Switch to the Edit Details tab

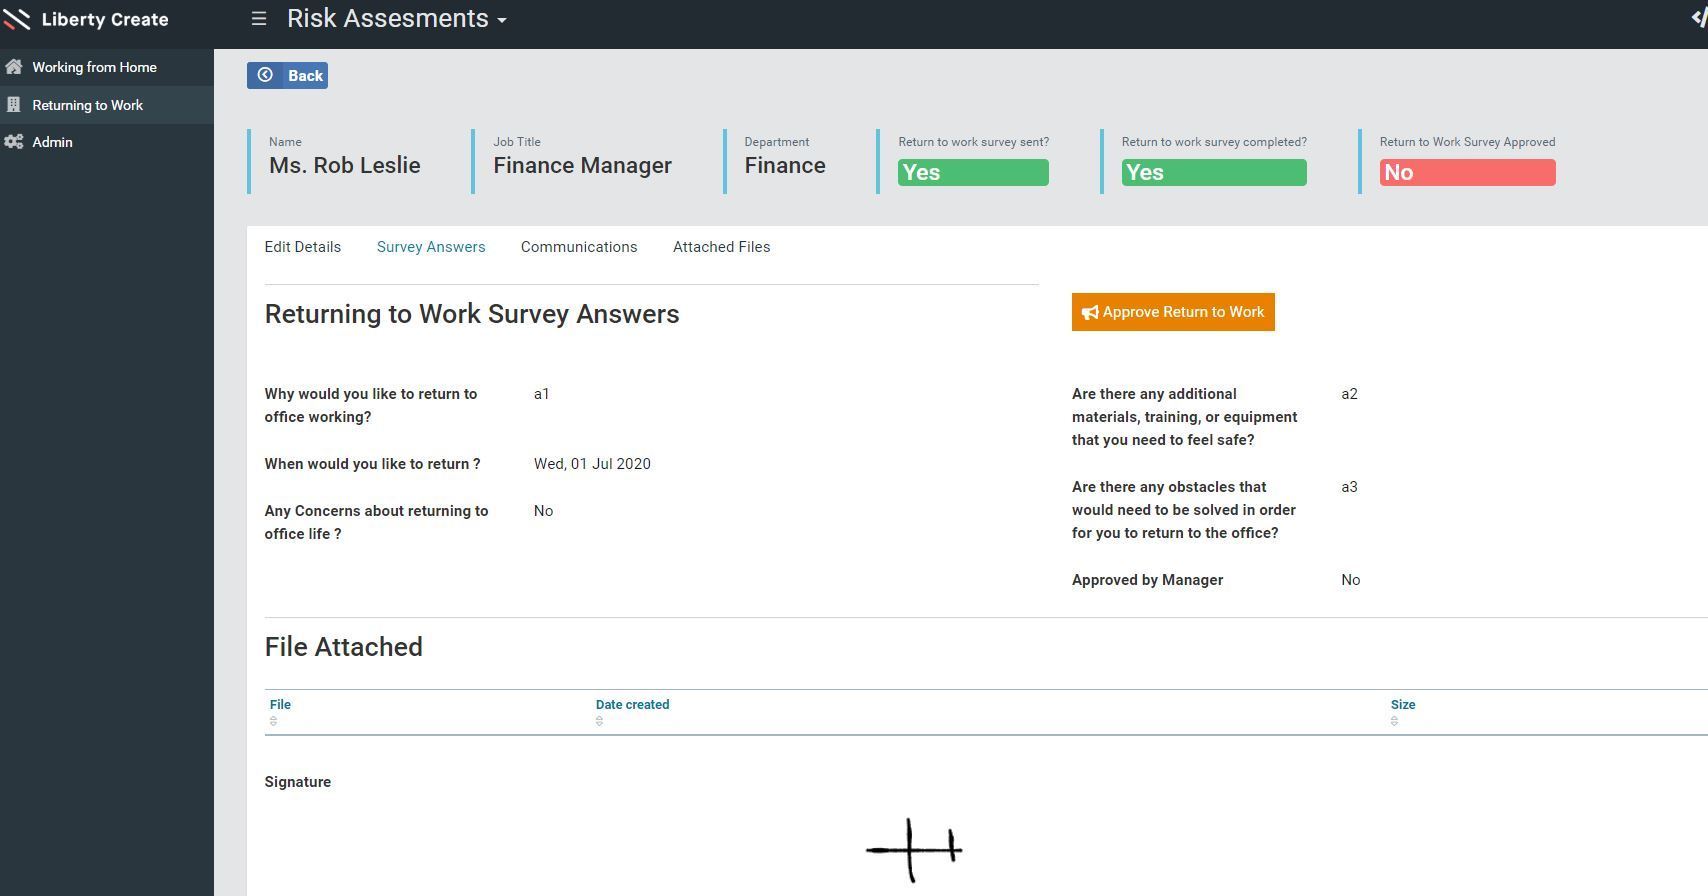pos(302,247)
